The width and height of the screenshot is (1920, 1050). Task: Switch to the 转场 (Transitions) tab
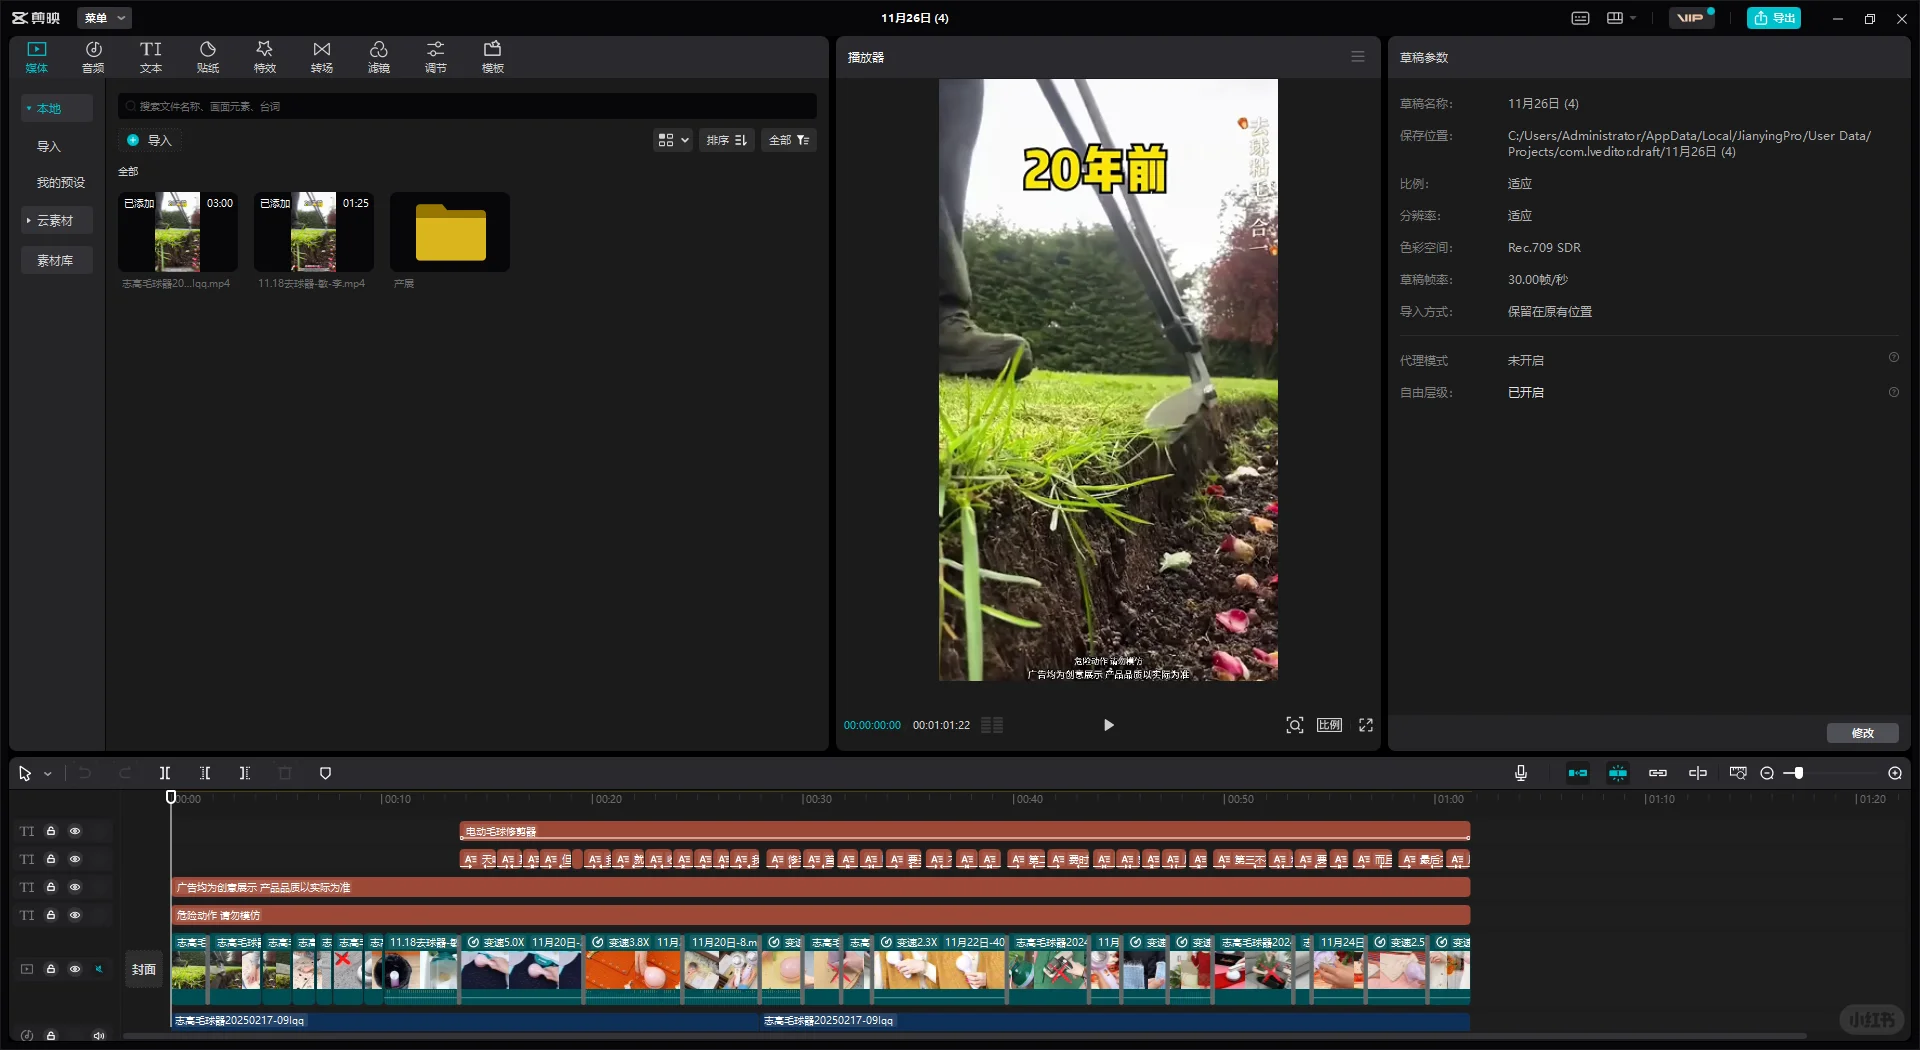[x=322, y=57]
